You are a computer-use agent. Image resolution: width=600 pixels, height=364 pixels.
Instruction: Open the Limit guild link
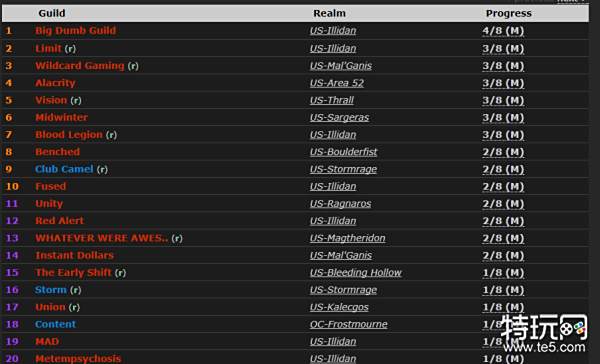pyautogui.click(x=48, y=48)
